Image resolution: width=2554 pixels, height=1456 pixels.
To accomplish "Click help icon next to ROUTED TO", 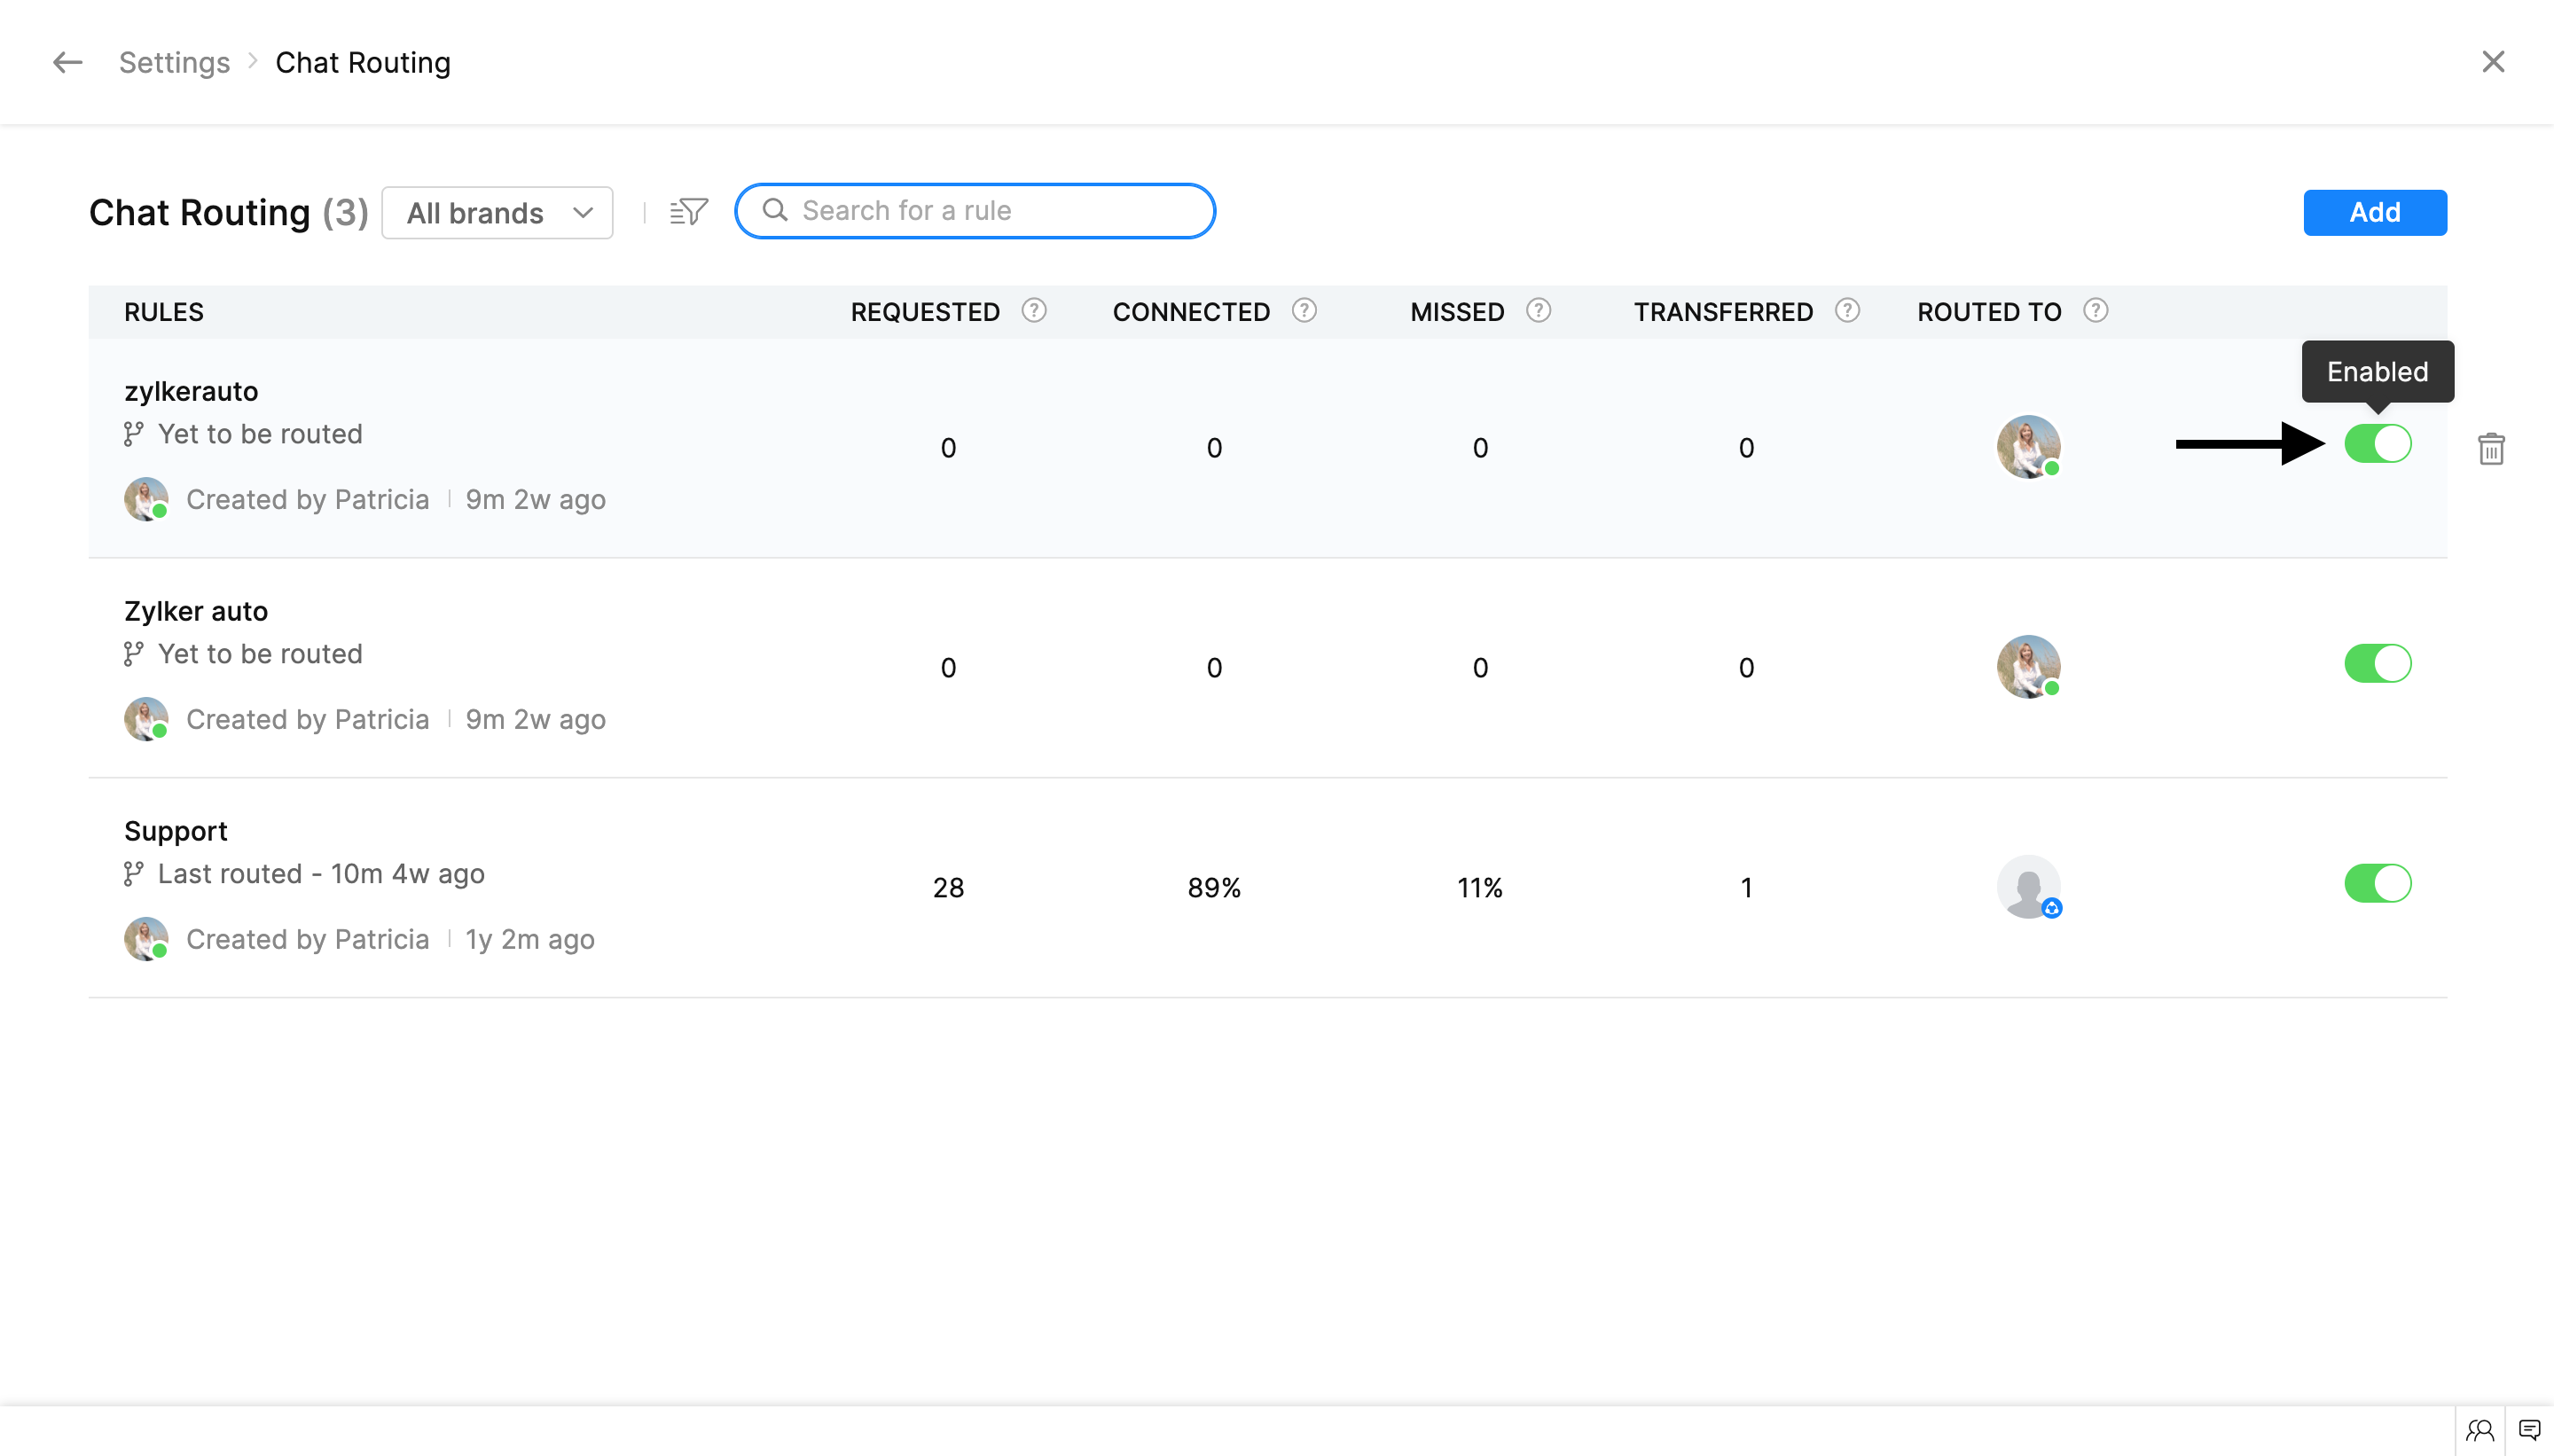I will [2095, 311].
